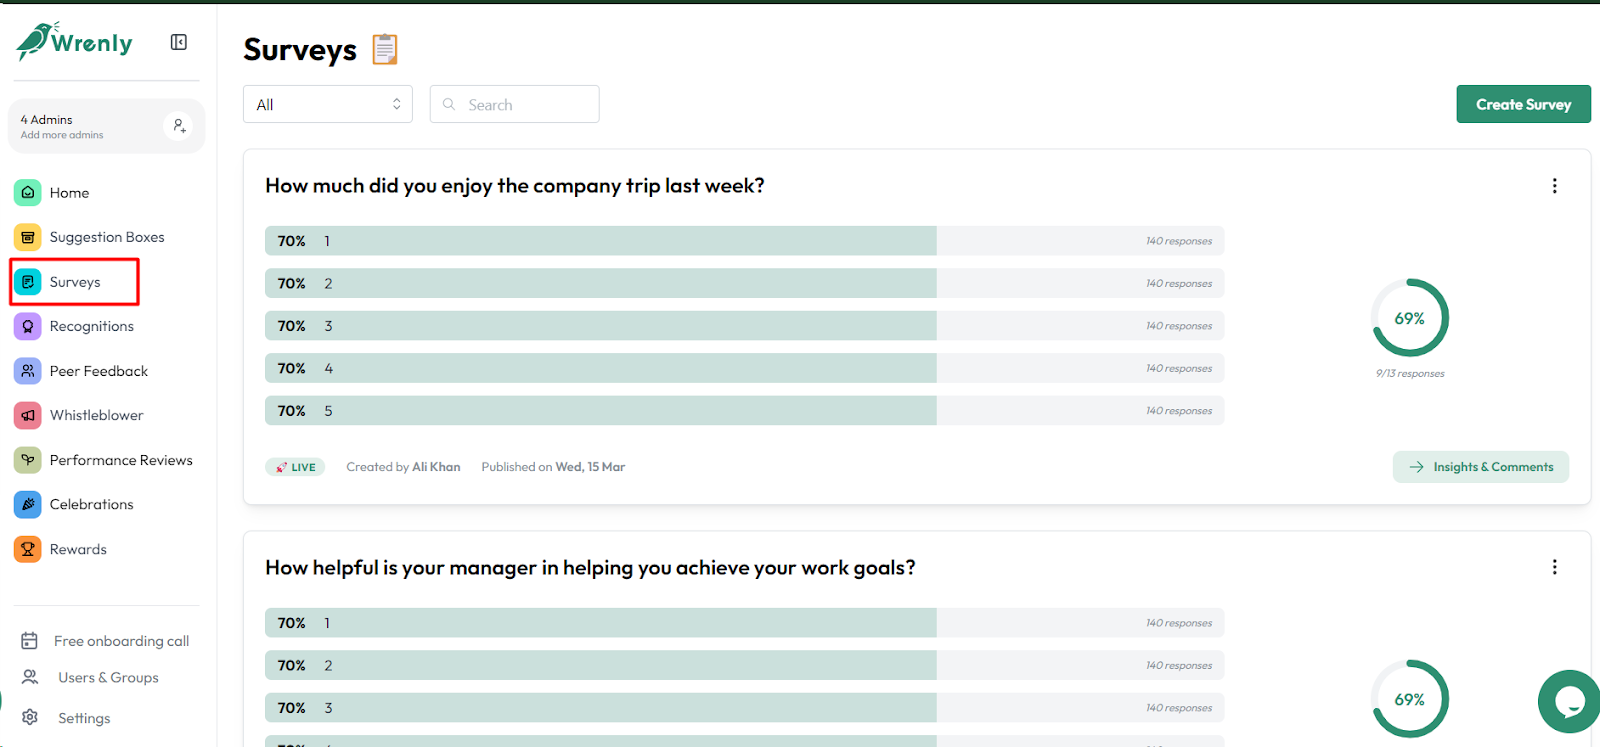The height and width of the screenshot is (747, 1600).
Task: Click the LIVE status badge
Action: (x=295, y=467)
